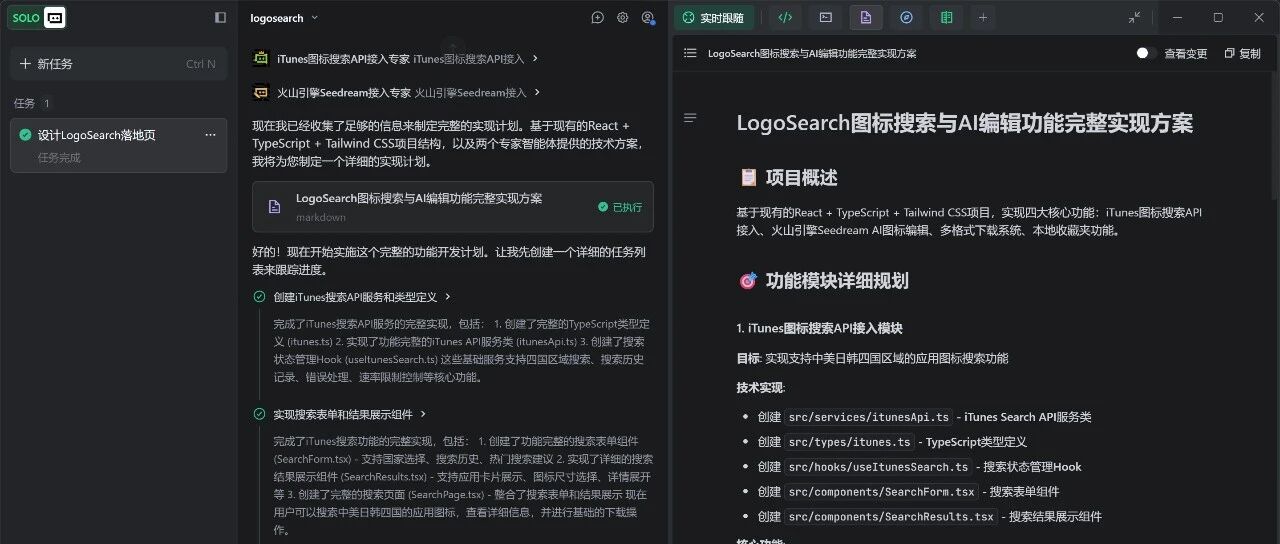Click the 任务完成 status text

(x=59, y=158)
